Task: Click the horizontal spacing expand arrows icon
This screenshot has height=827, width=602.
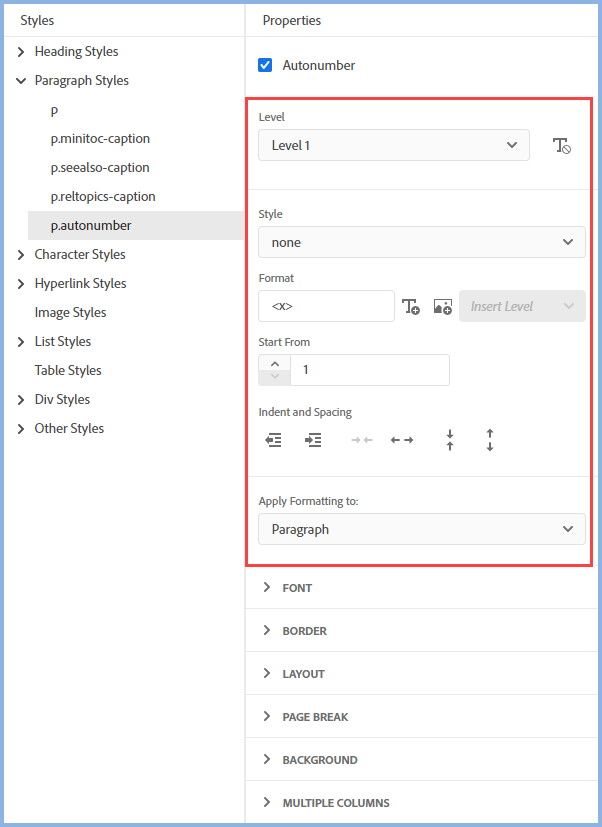Action: [x=402, y=440]
